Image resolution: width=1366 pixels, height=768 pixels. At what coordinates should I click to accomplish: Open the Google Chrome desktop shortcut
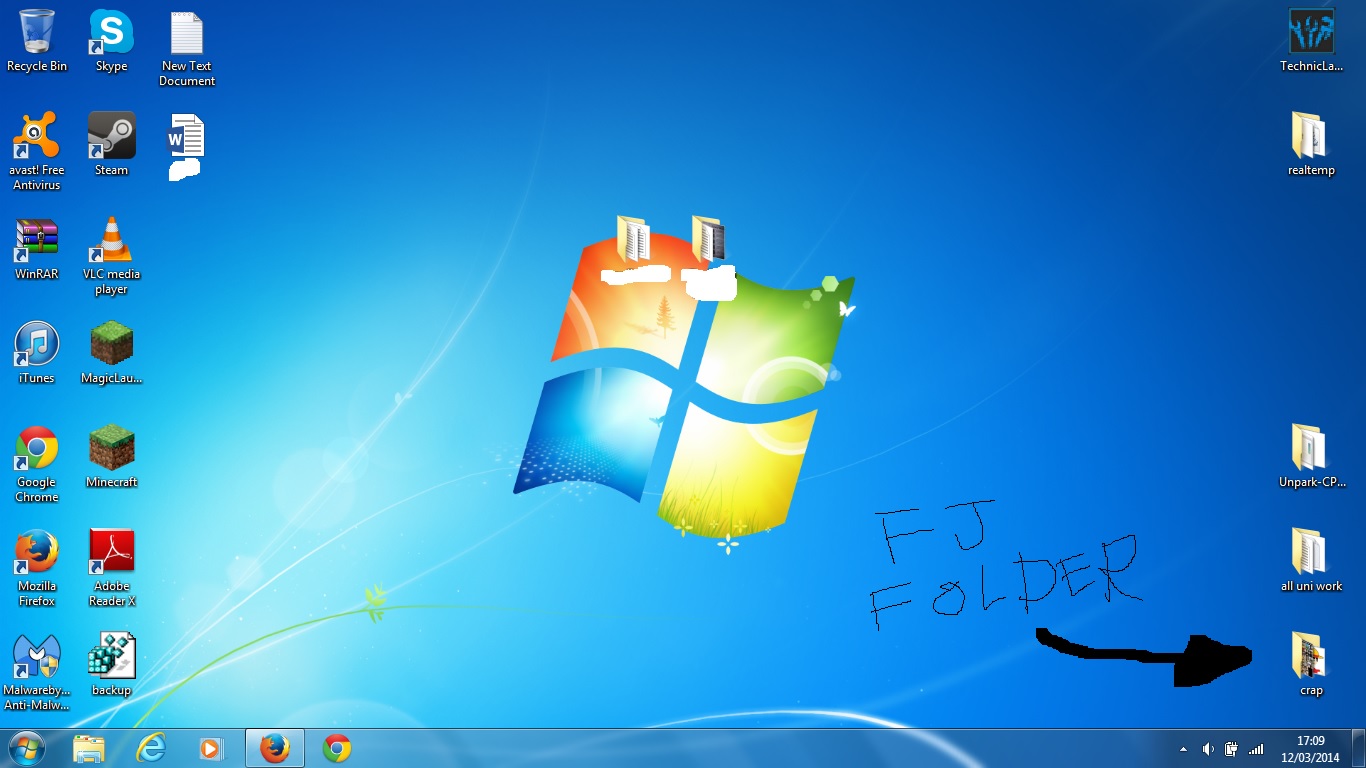(37, 464)
